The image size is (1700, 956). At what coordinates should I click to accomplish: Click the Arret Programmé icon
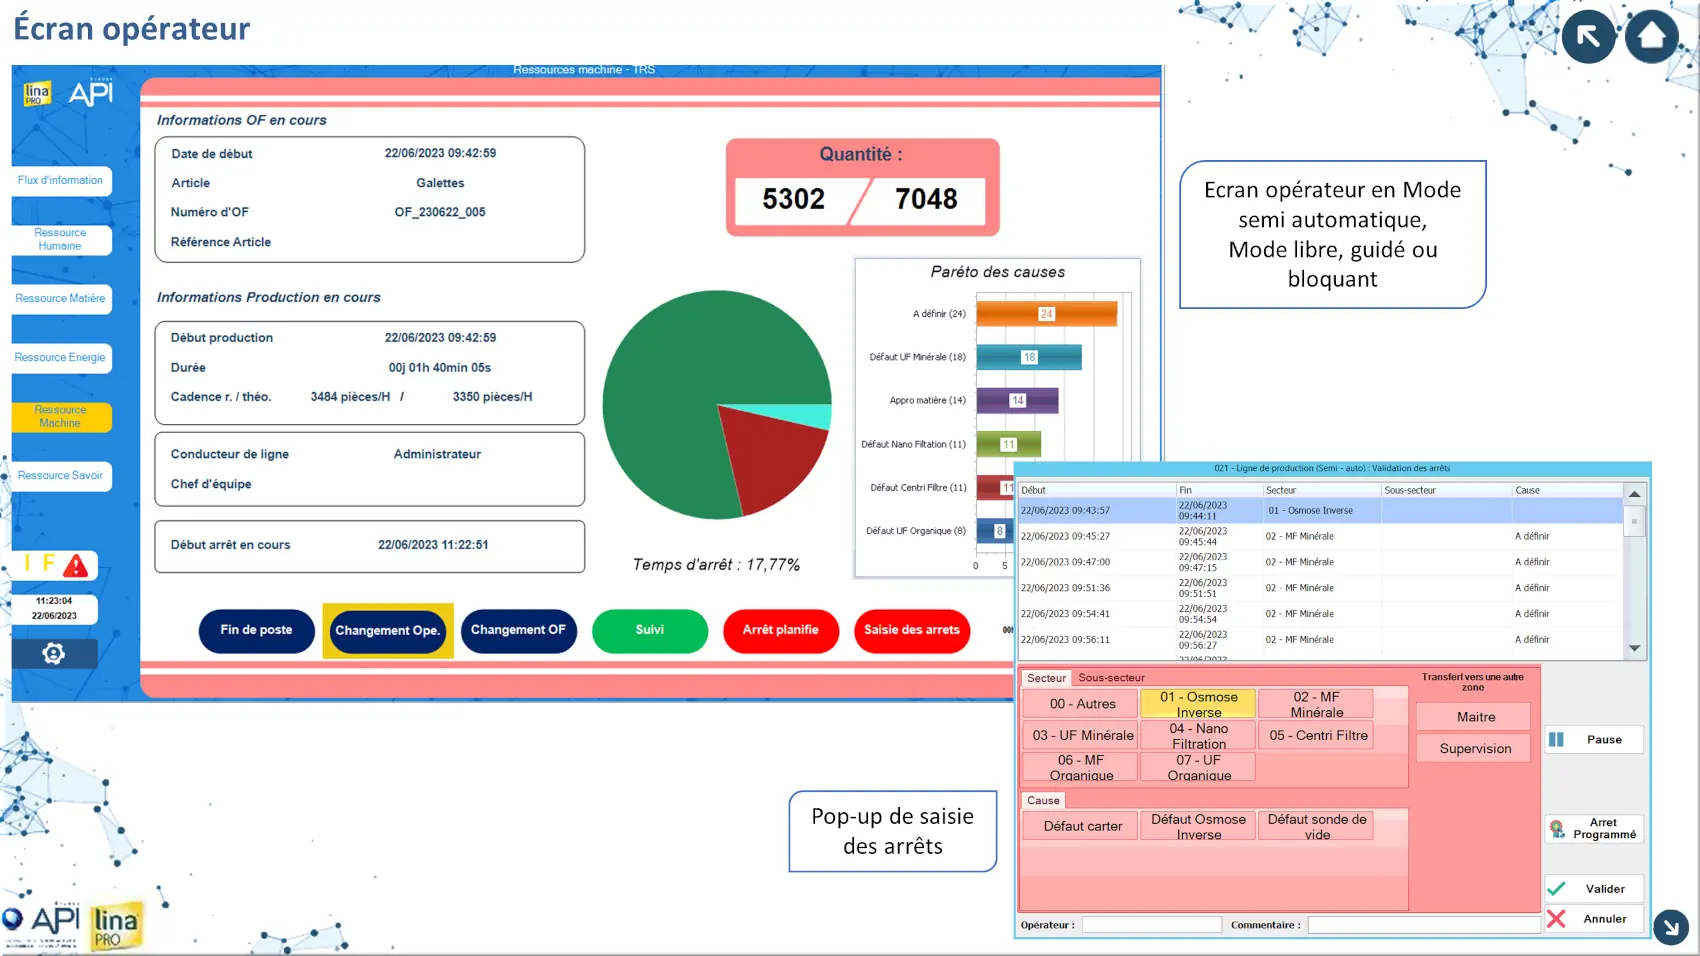(1557, 829)
